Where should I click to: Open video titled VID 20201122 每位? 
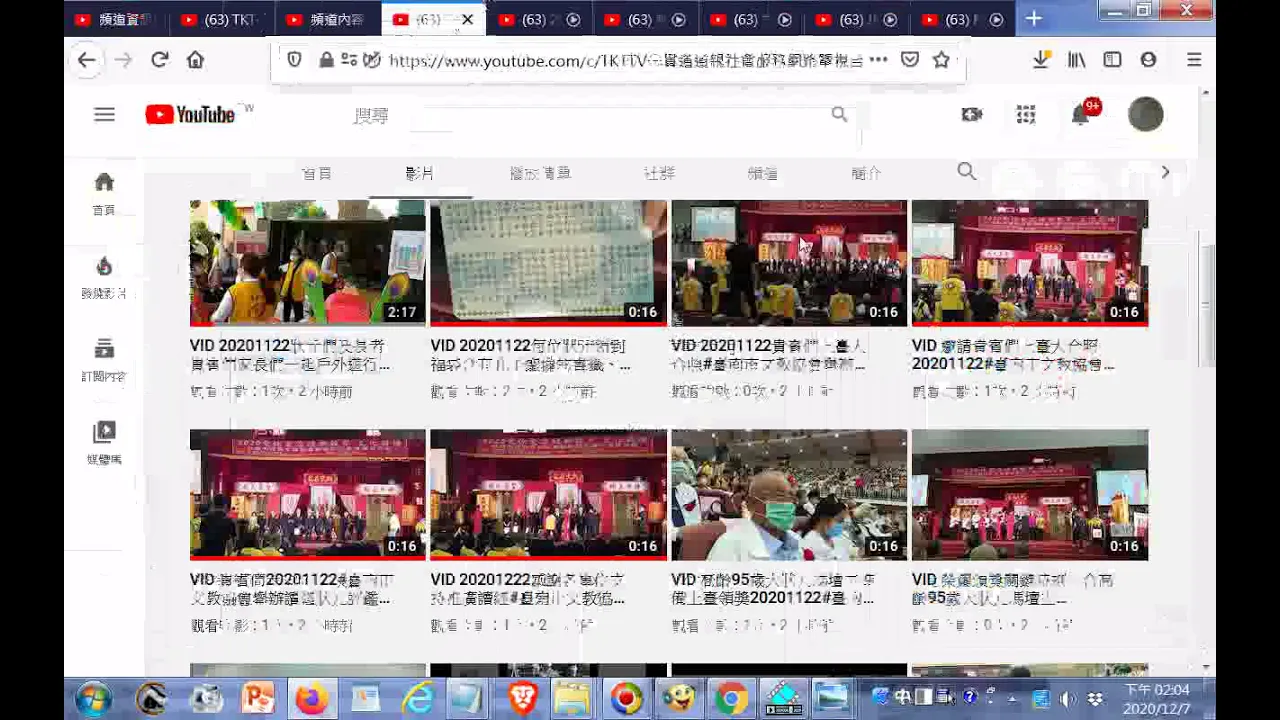[x=531, y=355]
